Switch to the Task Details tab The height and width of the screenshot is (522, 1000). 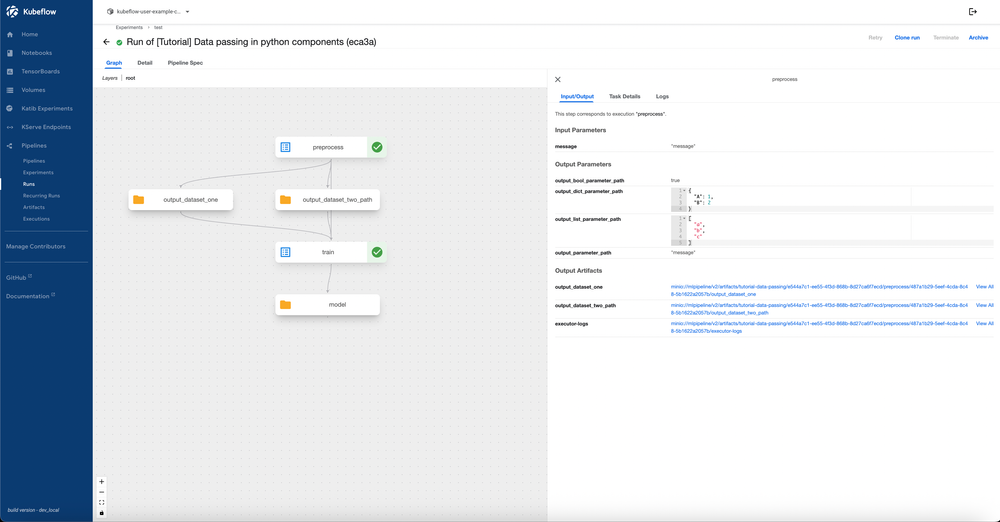click(624, 96)
